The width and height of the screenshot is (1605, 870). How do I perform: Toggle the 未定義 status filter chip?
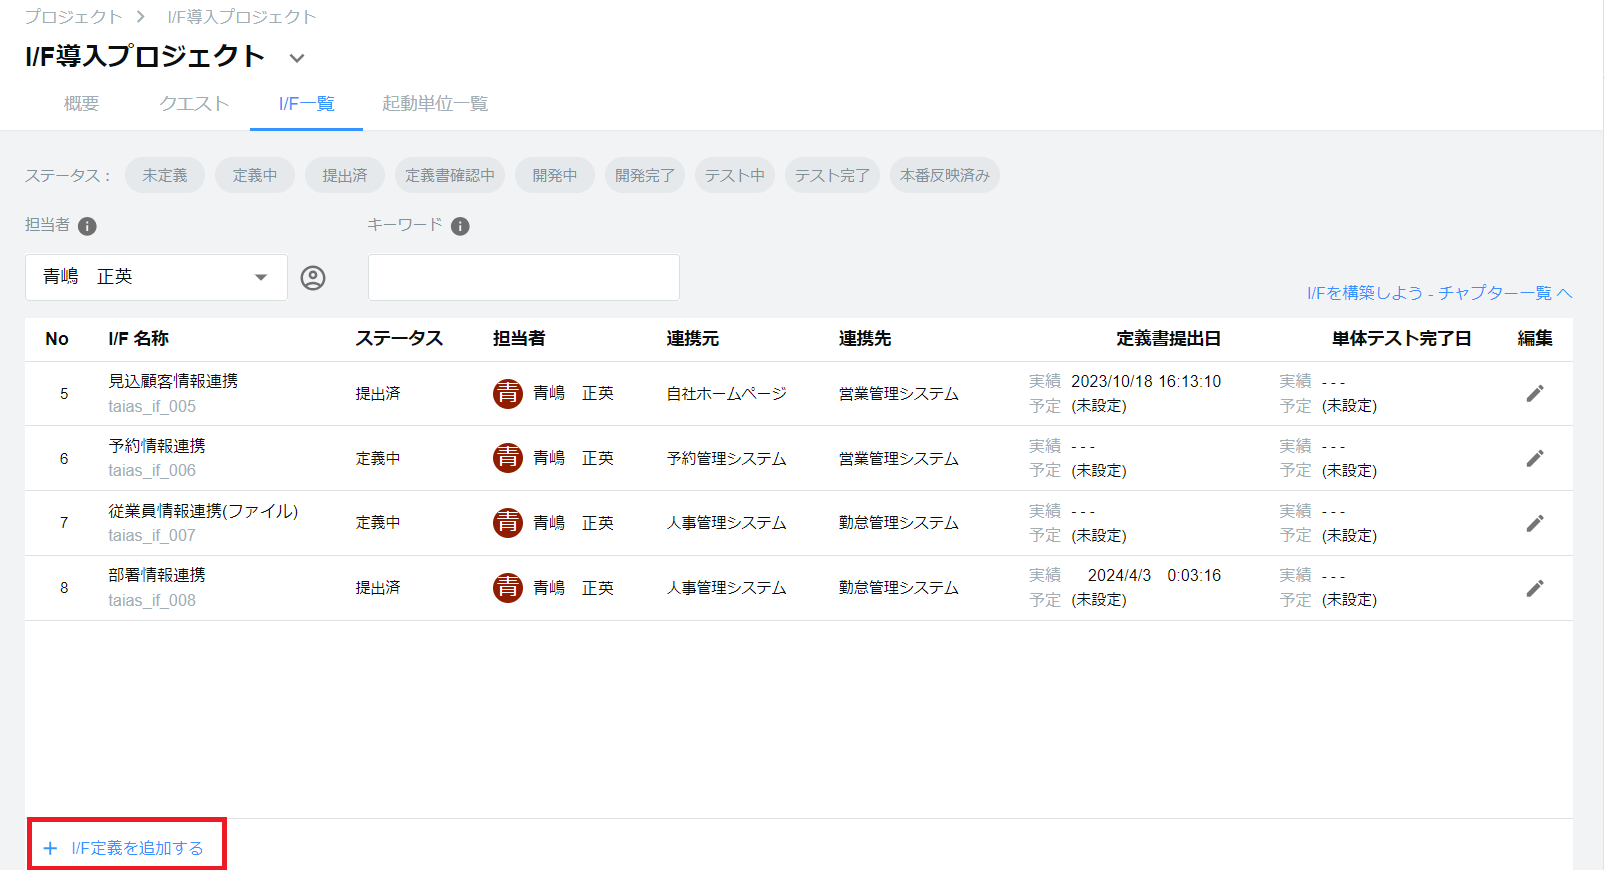(x=165, y=175)
